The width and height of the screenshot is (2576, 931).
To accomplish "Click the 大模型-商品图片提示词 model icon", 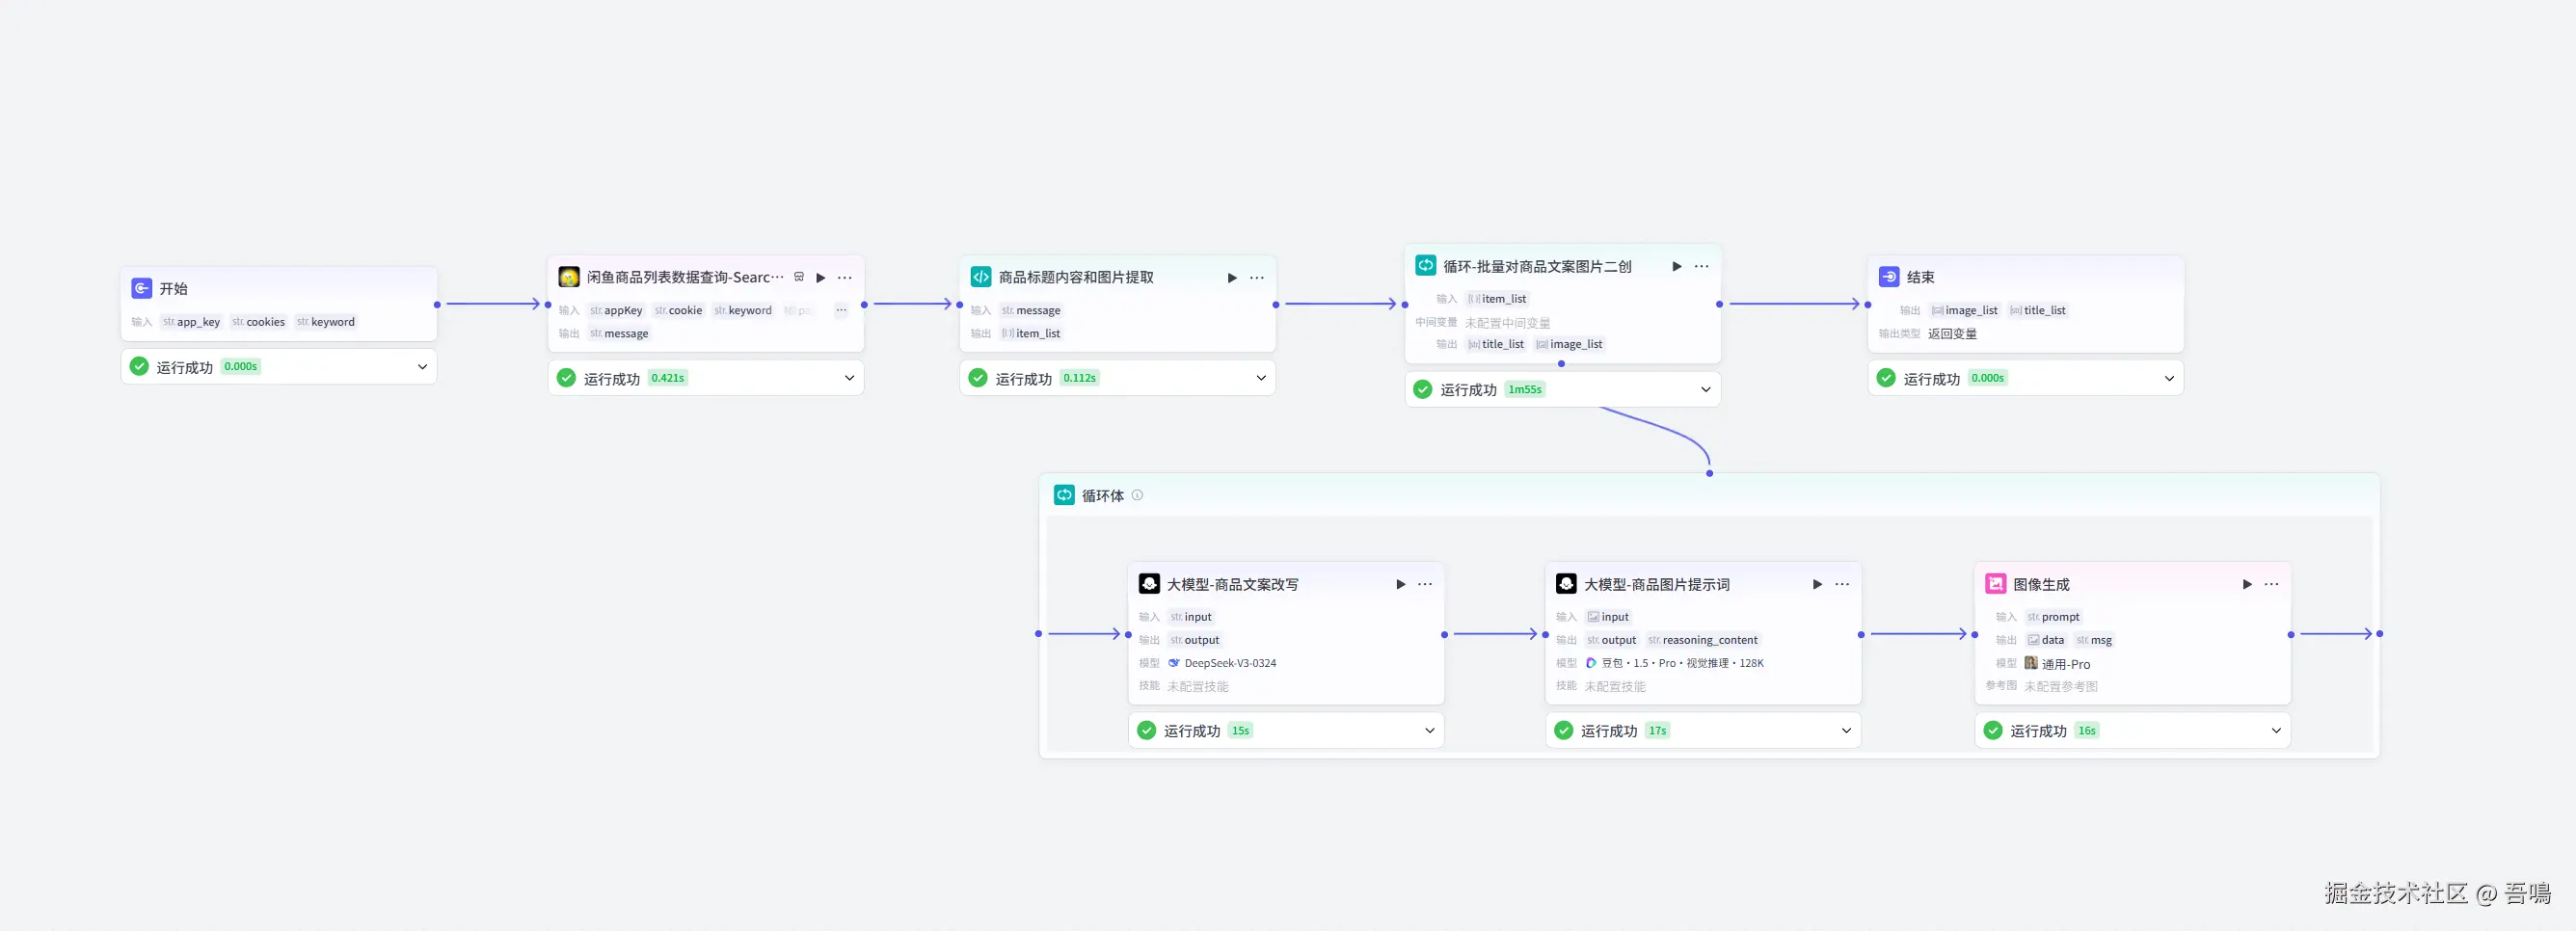I will pyautogui.click(x=1566, y=584).
